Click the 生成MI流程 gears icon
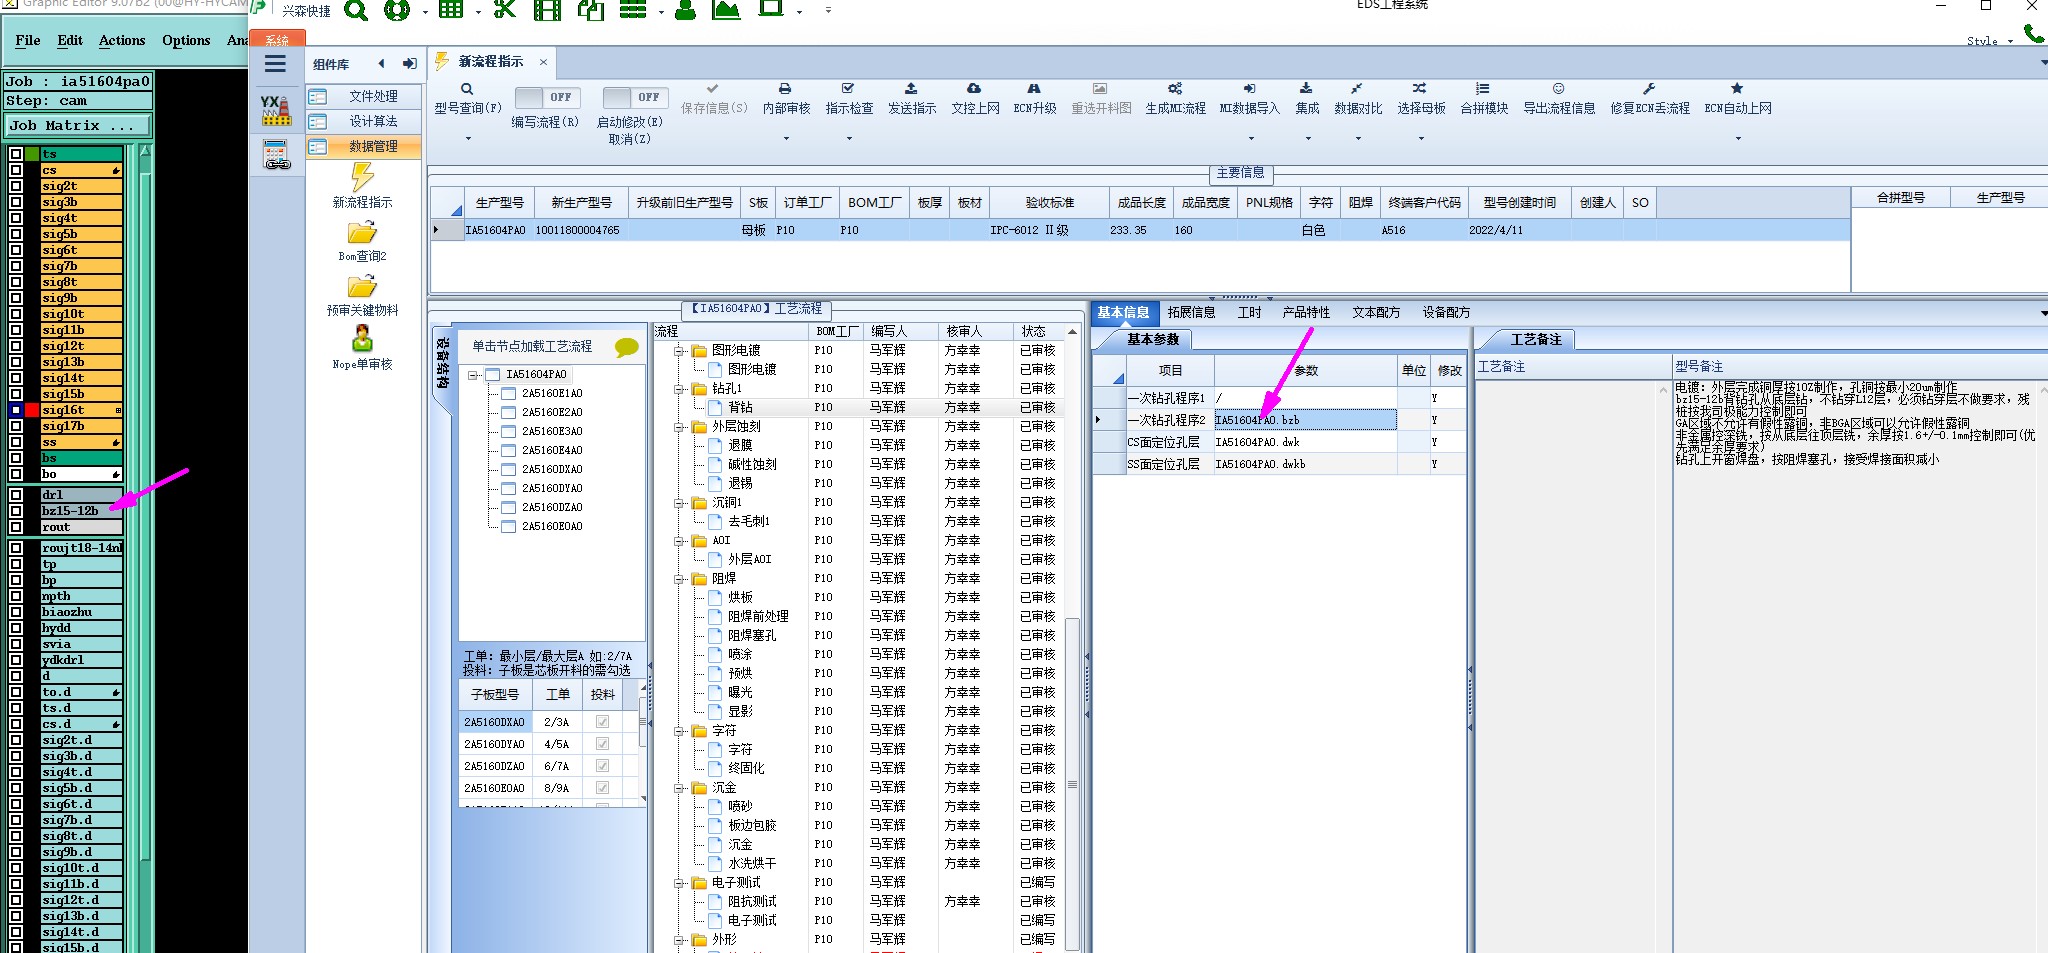Screen dimensions: 2048x953 tap(1175, 89)
